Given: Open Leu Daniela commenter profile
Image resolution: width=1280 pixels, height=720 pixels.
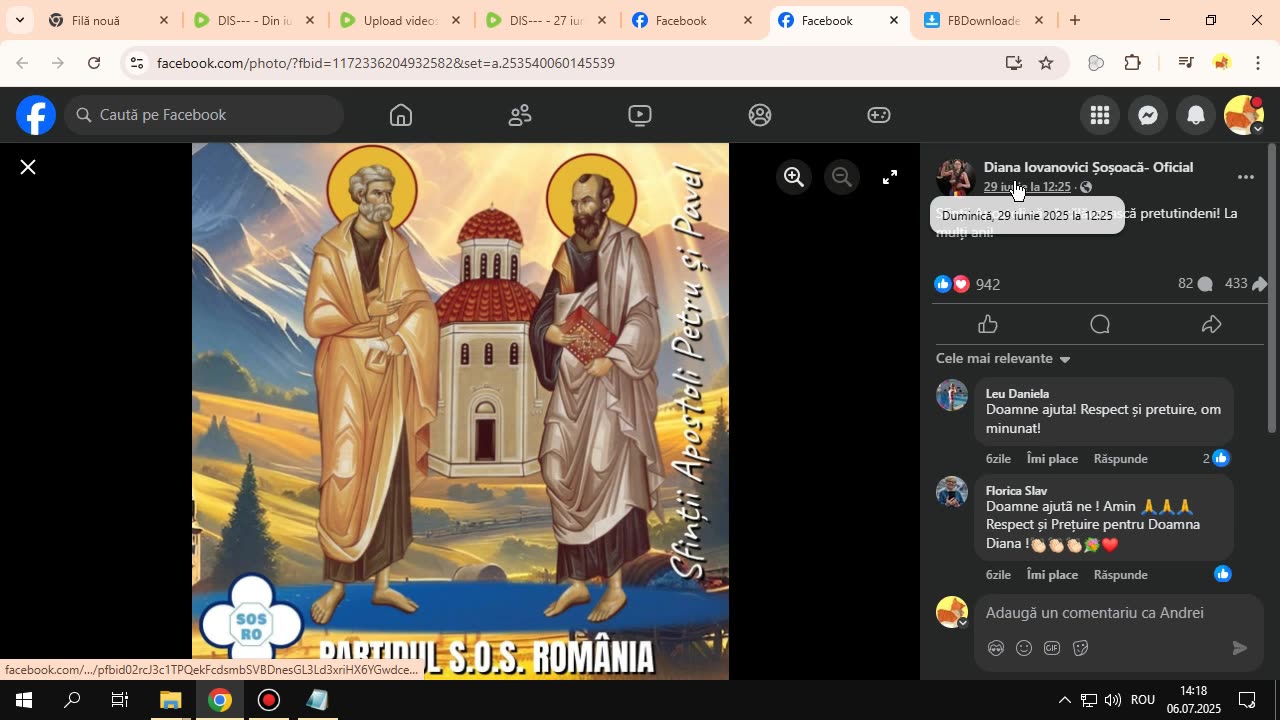Looking at the screenshot, I should (1017, 394).
